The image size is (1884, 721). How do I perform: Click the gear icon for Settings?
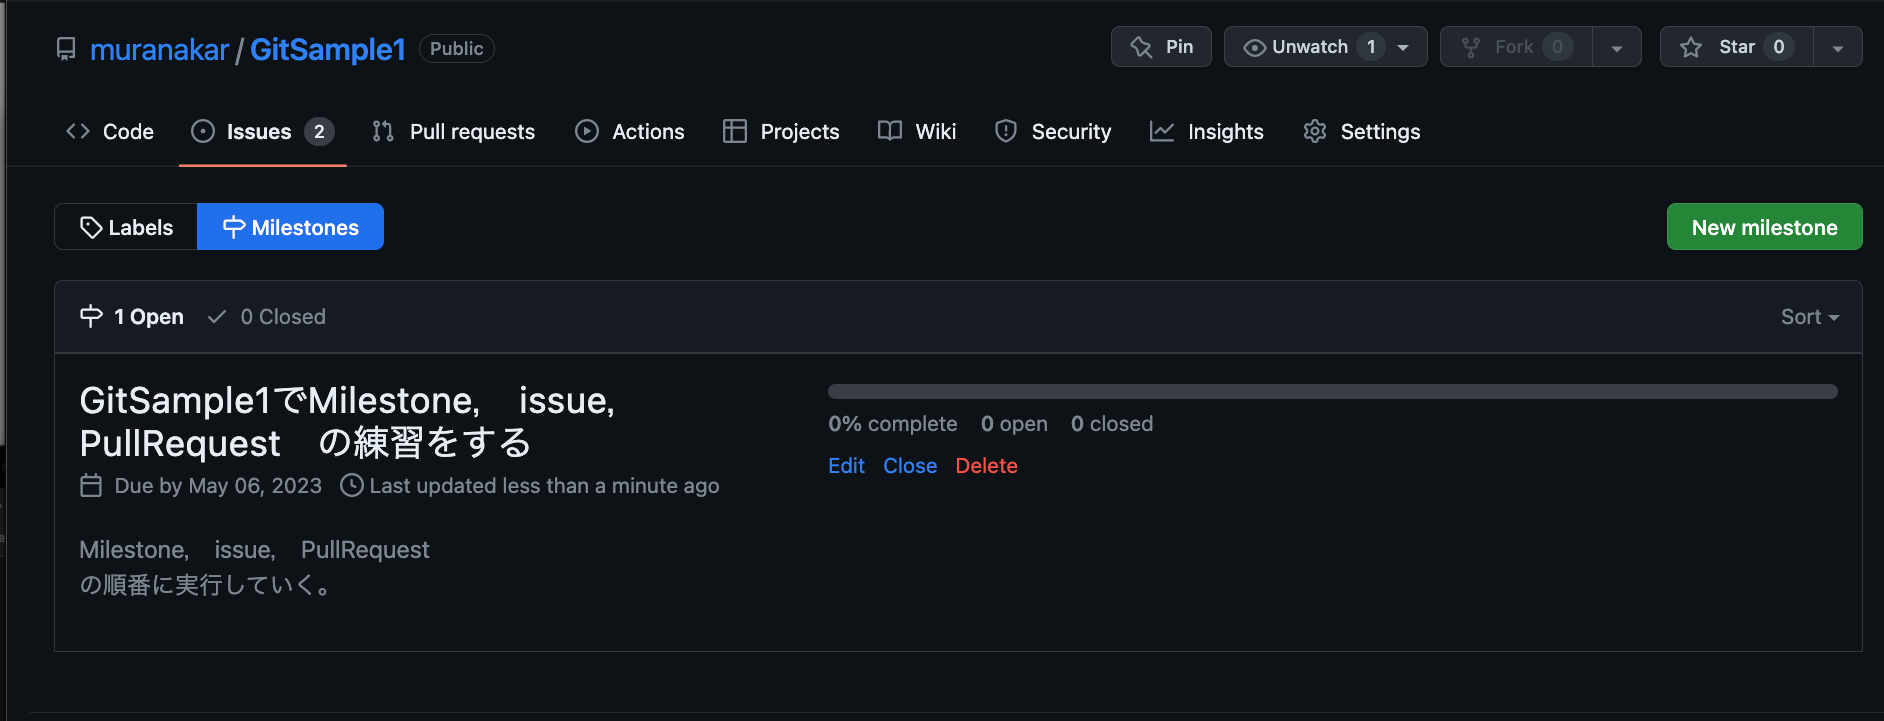pos(1315,131)
